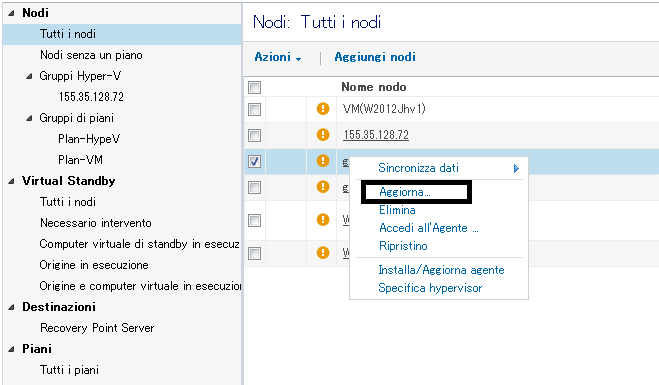Screen dimensions: 659x385
Task: Select Tutti i piani under Piani
Action: 69,370
